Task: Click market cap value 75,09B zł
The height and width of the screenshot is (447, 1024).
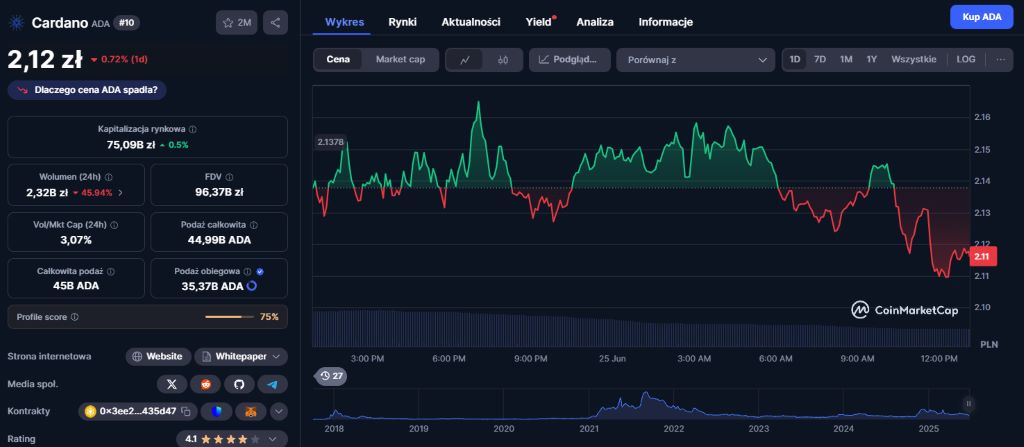Action: 131,144
